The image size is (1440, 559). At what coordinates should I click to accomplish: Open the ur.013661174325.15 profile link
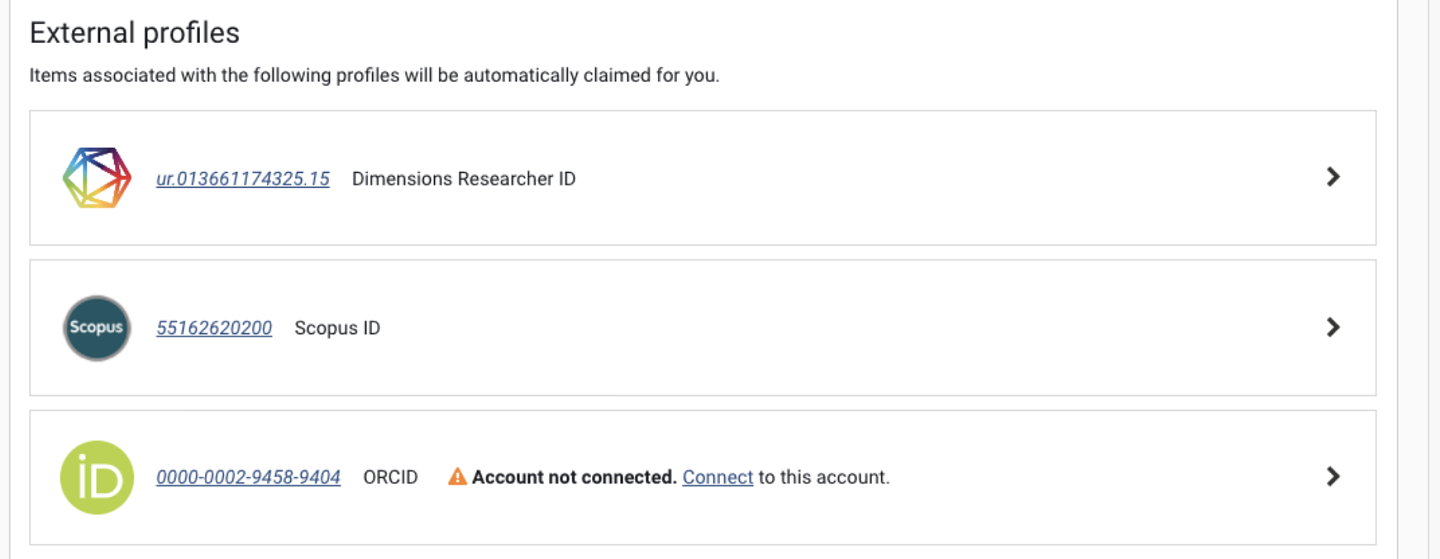click(x=243, y=179)
